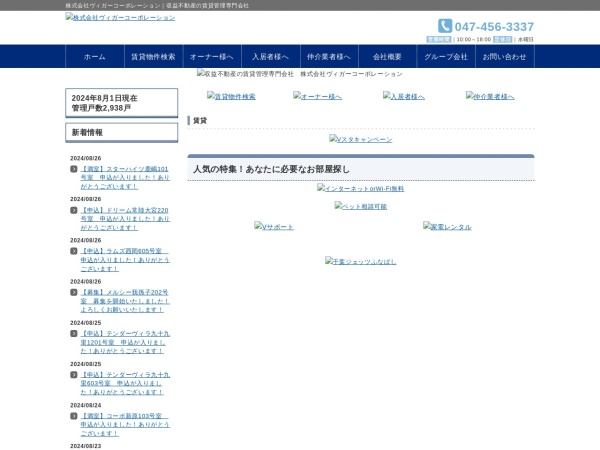Click the 新着情報 sidebar heading

point(122,132)
